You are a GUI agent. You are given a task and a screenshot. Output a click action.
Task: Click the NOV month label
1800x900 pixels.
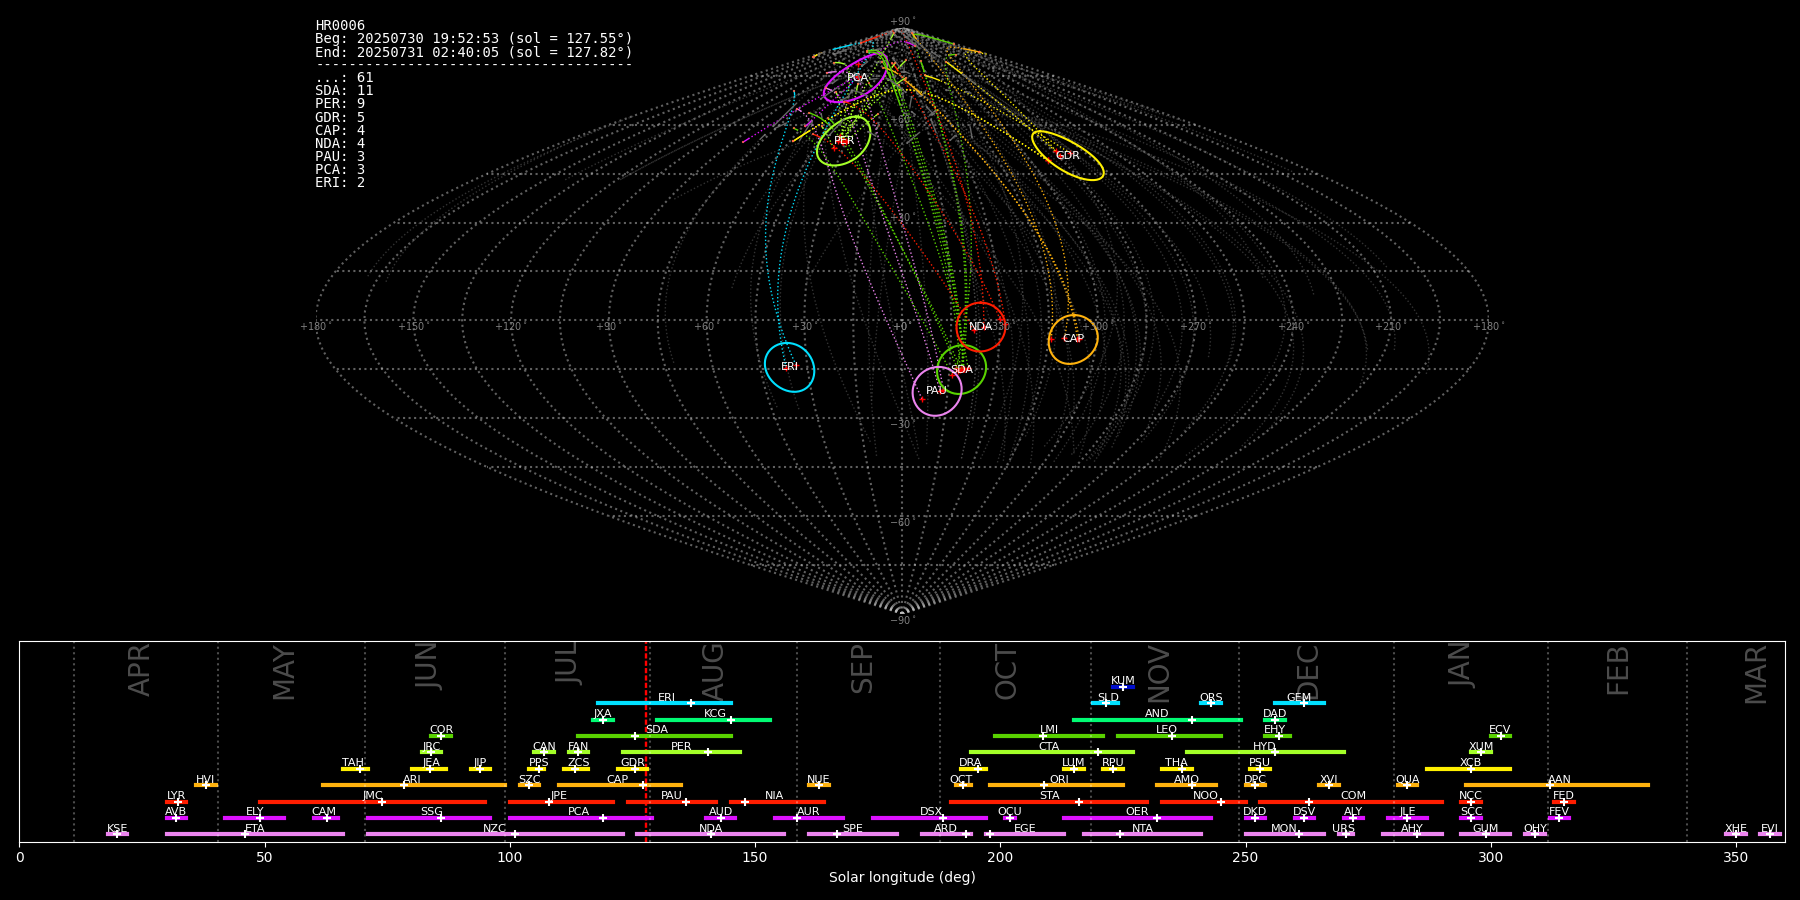click(1158, 674)
